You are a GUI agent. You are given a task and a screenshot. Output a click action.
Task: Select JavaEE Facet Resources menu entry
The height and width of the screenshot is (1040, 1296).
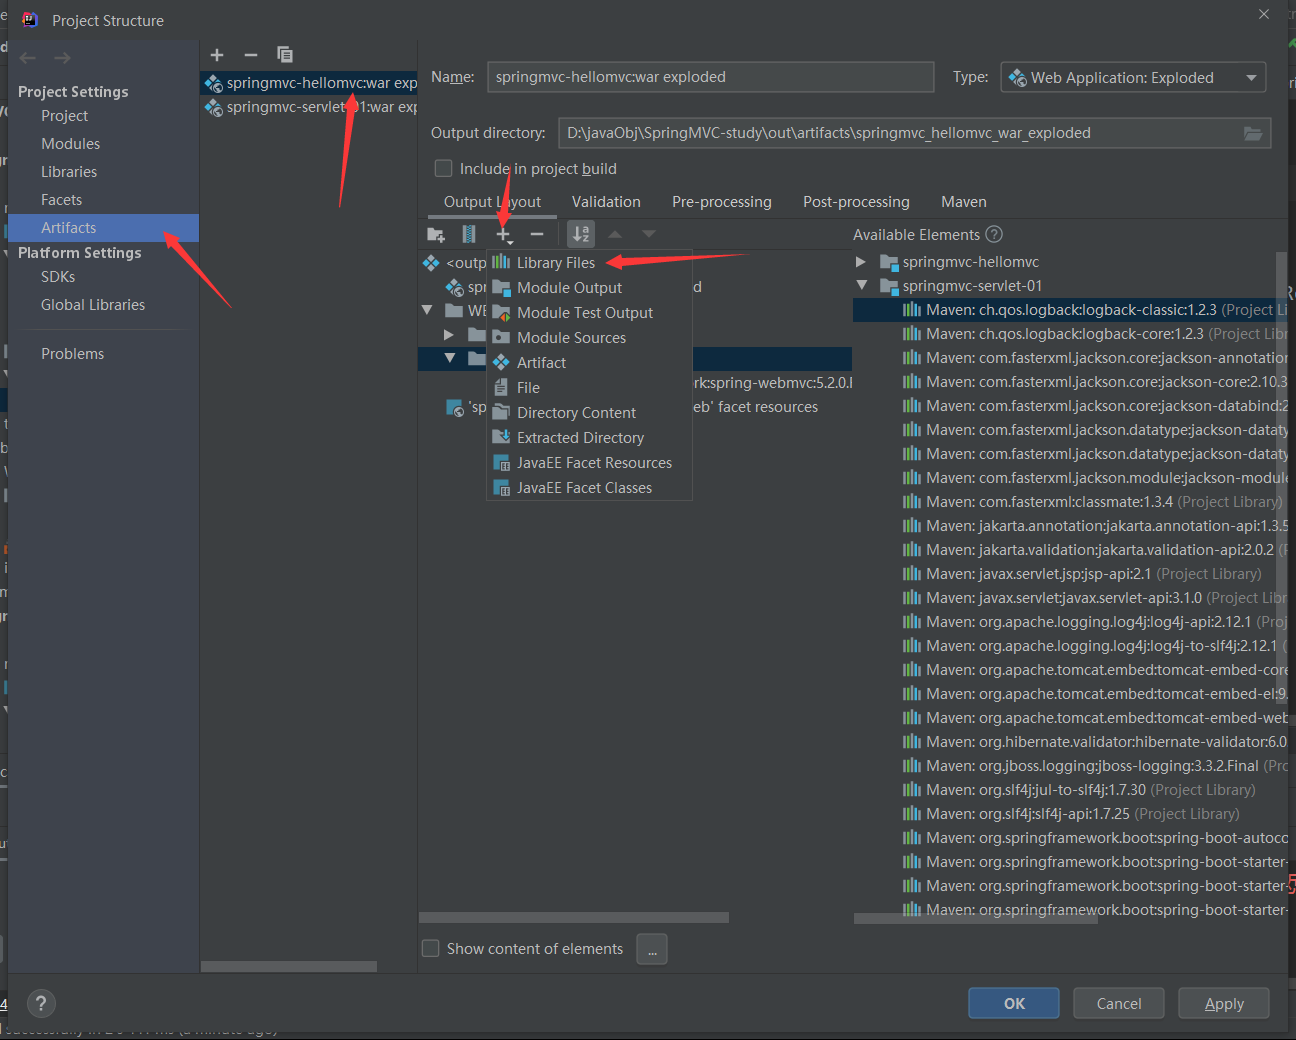coord(589,462)
